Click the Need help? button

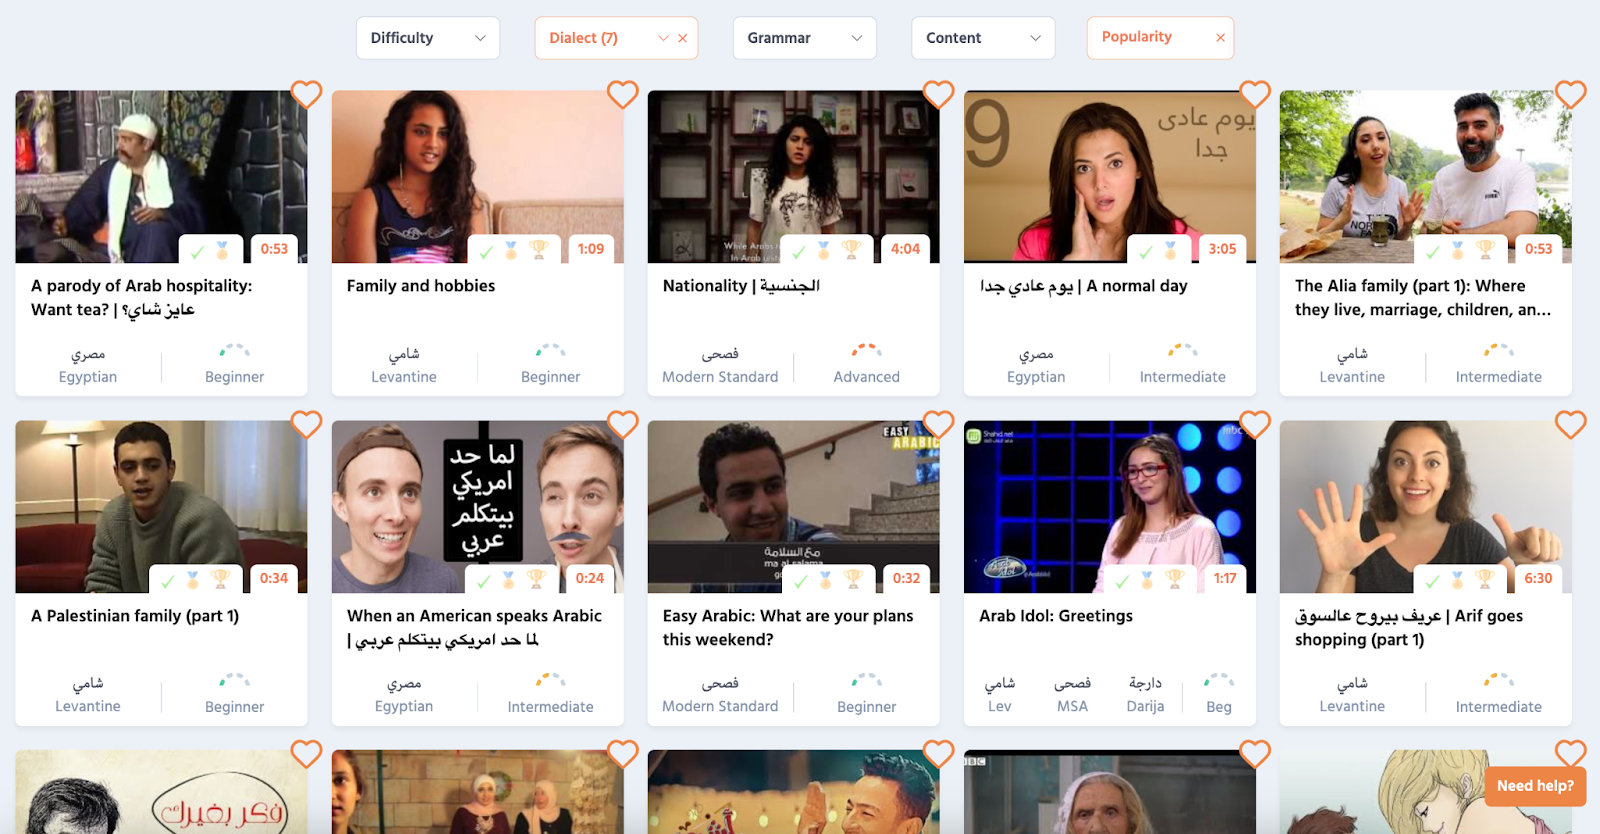point(1535,786)
